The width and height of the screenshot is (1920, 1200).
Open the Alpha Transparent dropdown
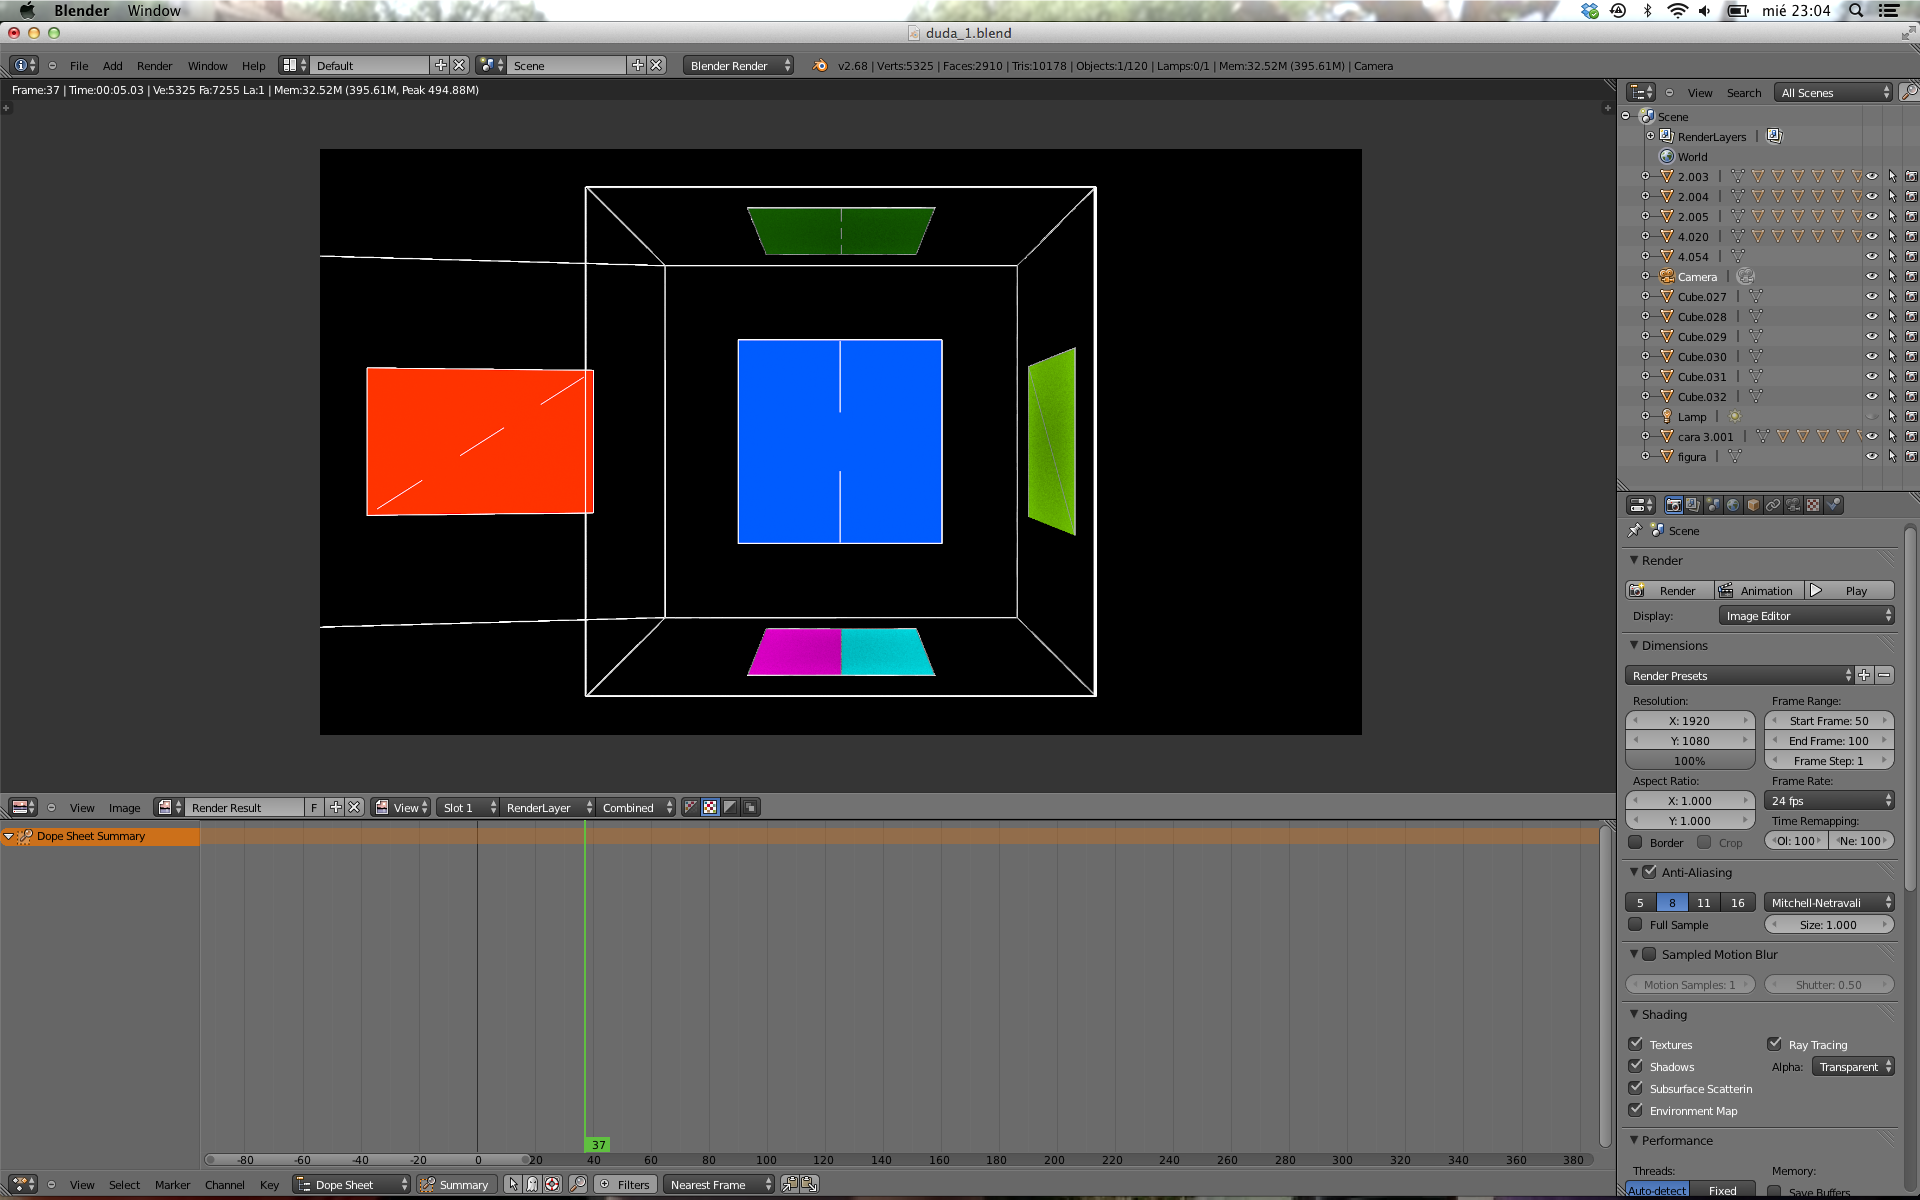[x=1854, y=1067]
